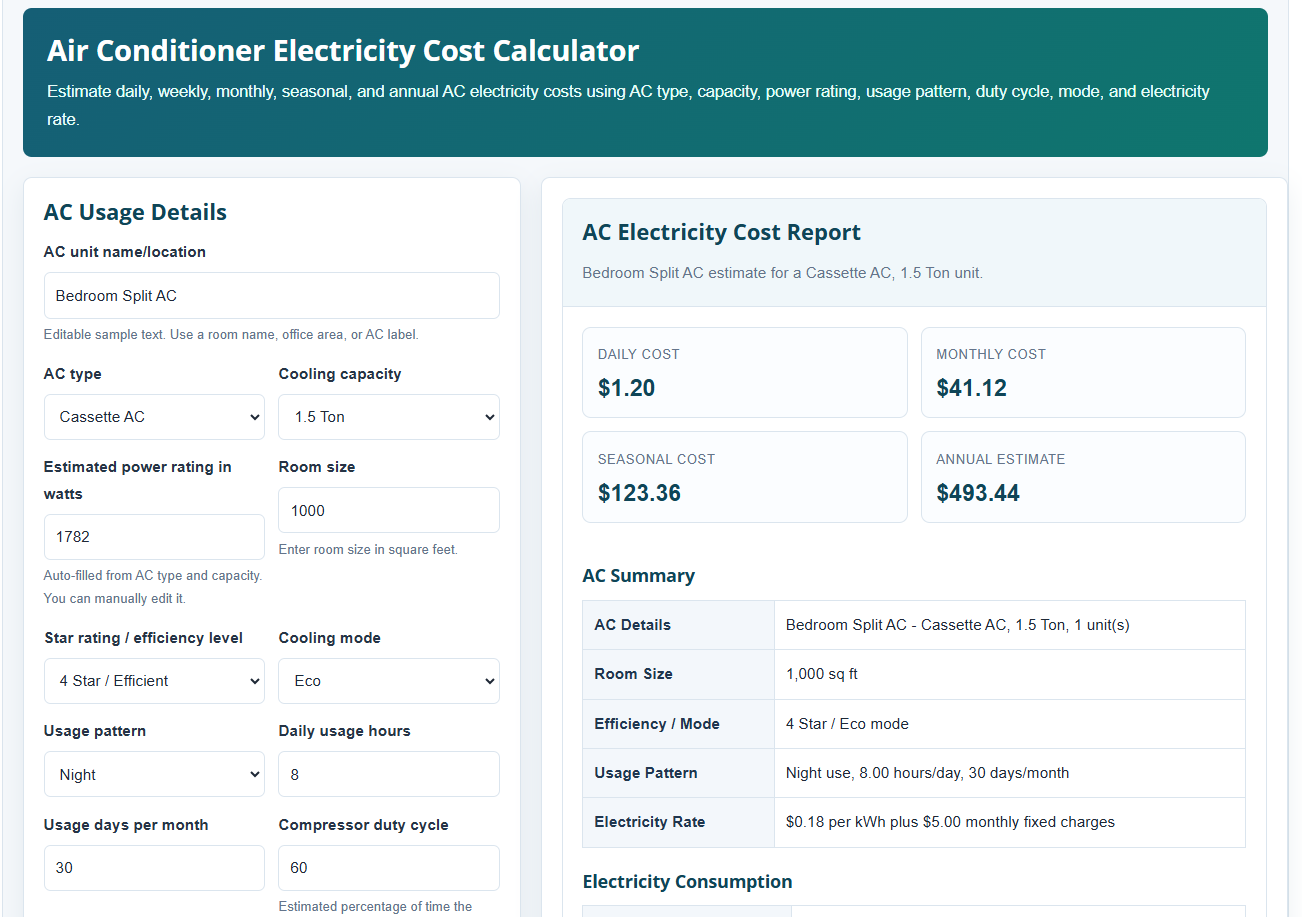Click the 'Night use, 8.00 hours/day' cell
Viewport: 1302px width, 917px height.
click(x=1010, y=773)
